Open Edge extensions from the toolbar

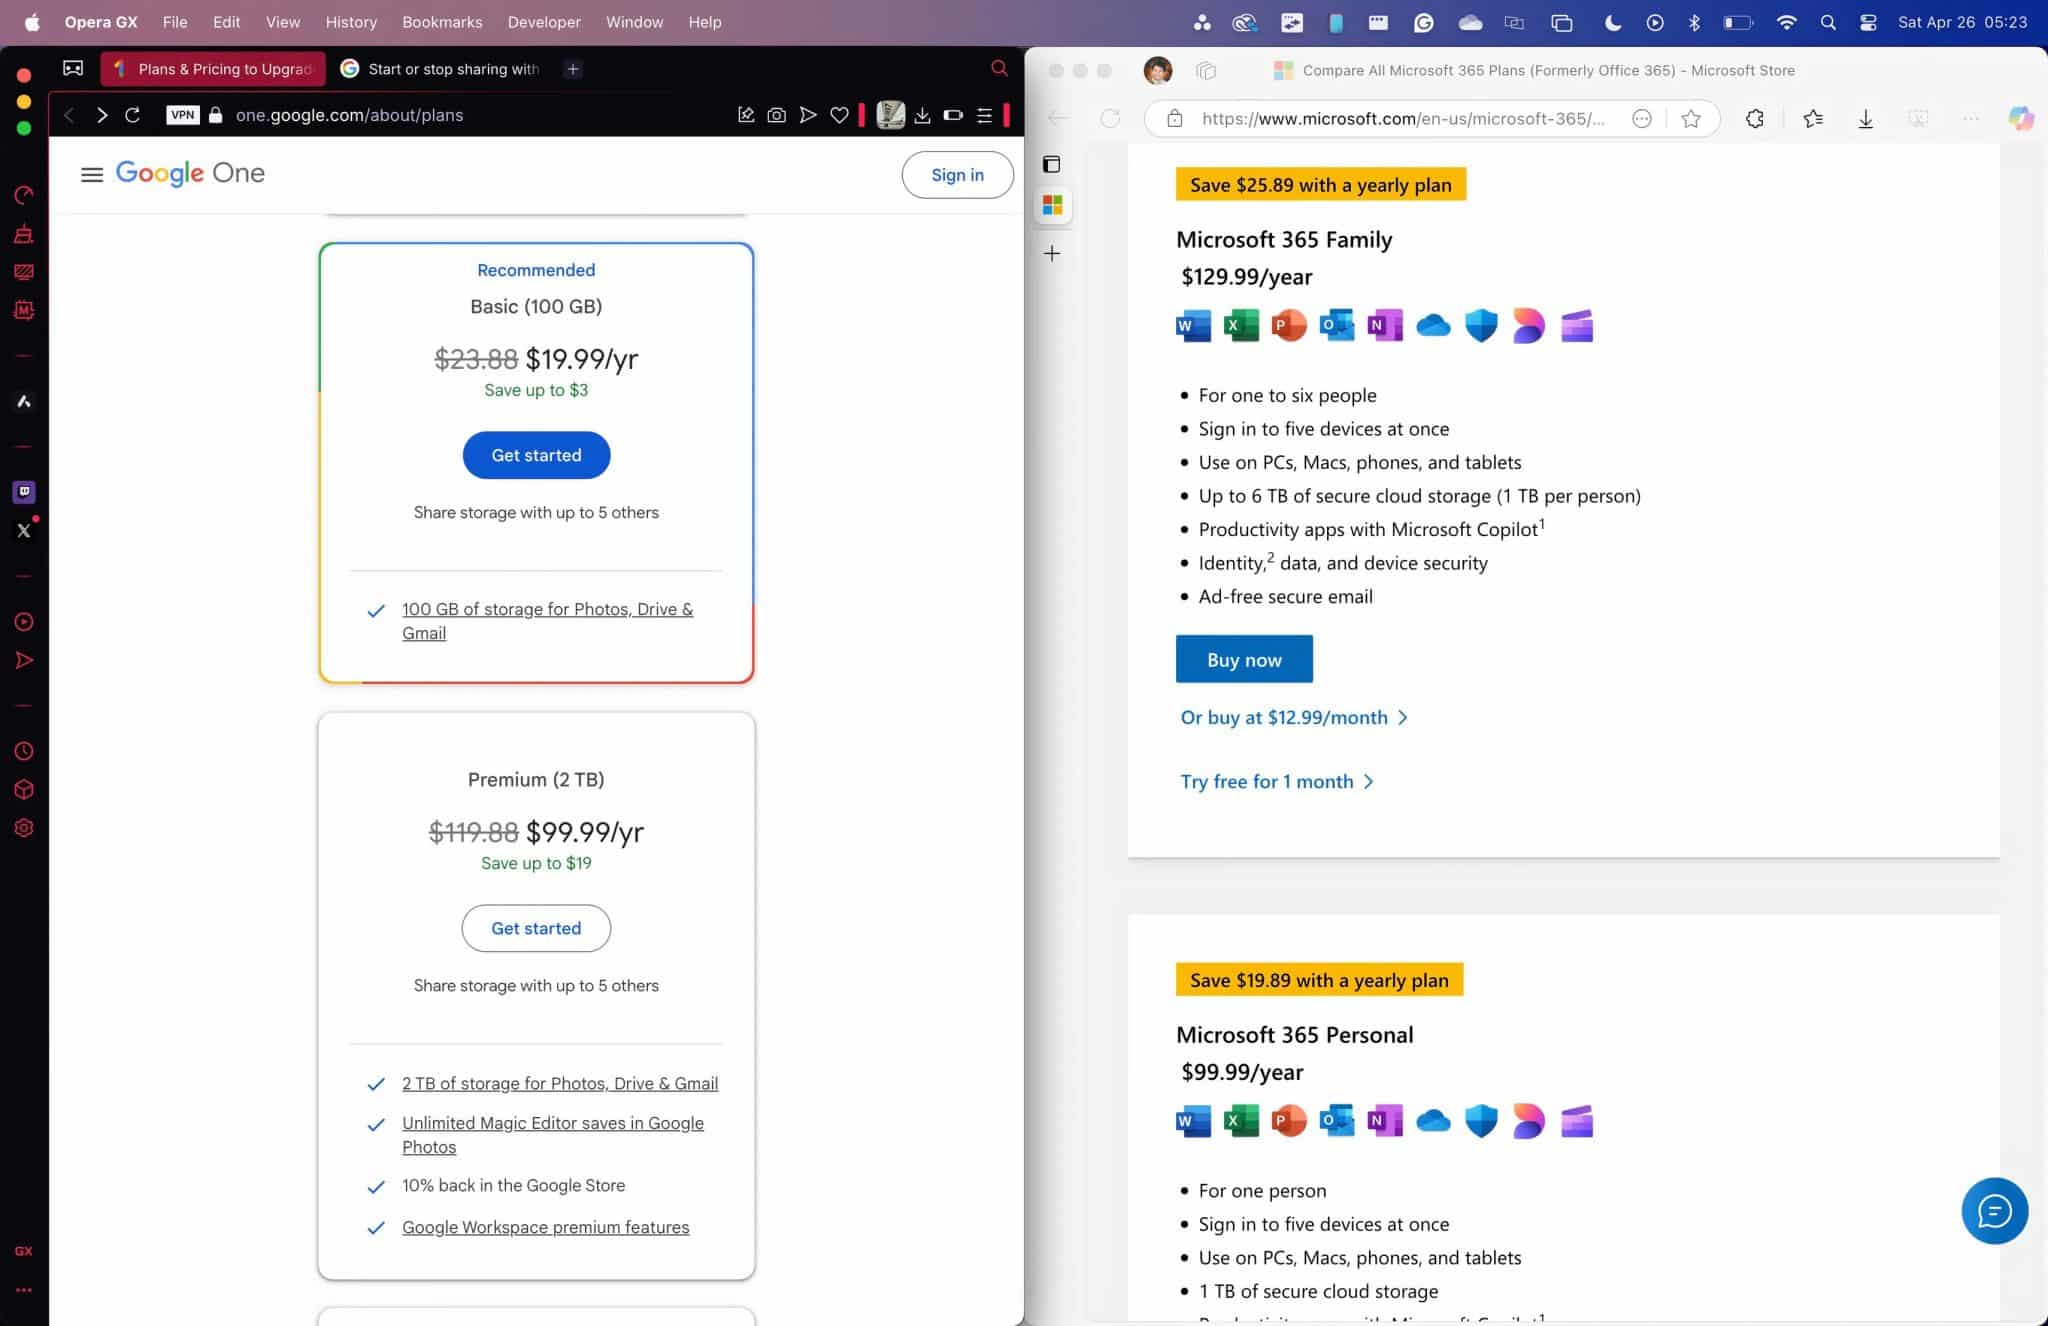(1754, 118)
